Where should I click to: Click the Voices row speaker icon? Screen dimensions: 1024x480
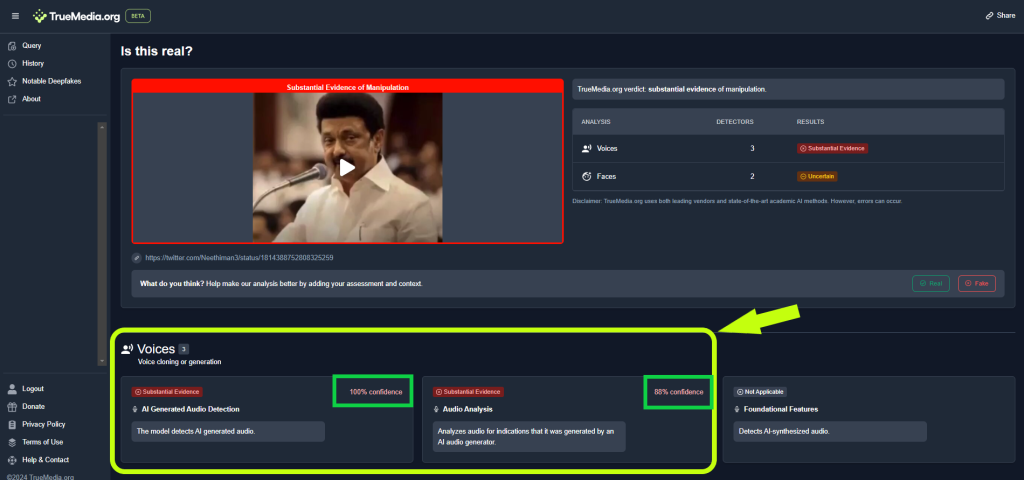(x=586, y=148)
